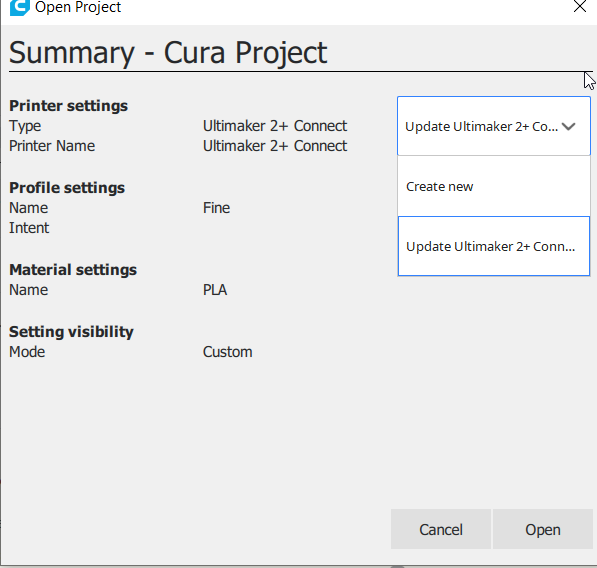The height and width of the screenshot is (568, 597).
Task: Click the profile name value Fine
Action: [x=216, y=208]
